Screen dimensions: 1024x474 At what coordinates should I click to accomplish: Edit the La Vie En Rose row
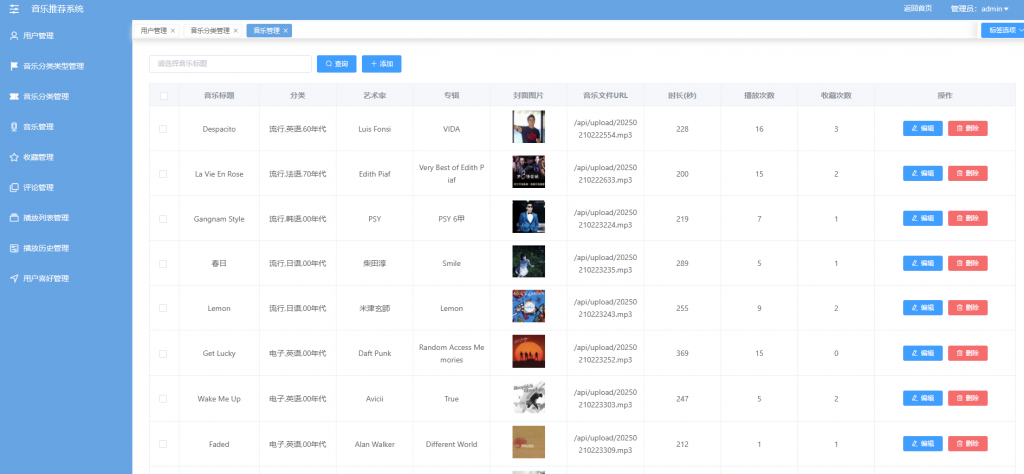coord(922,174)
